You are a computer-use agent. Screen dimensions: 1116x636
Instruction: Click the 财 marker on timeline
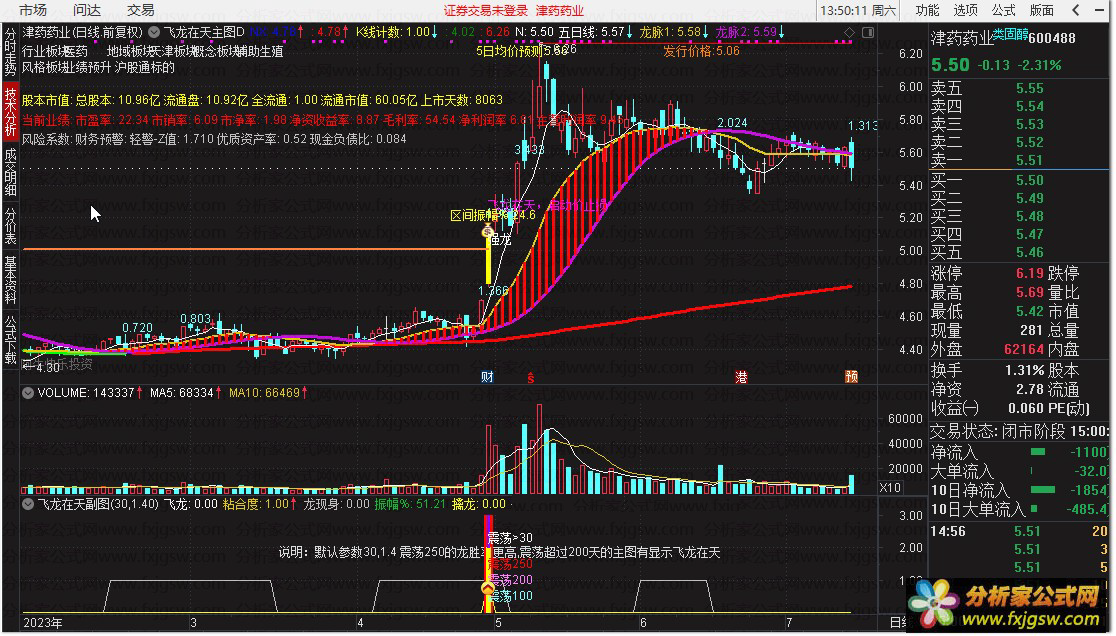pyautogui.click(x=487, y=377)
